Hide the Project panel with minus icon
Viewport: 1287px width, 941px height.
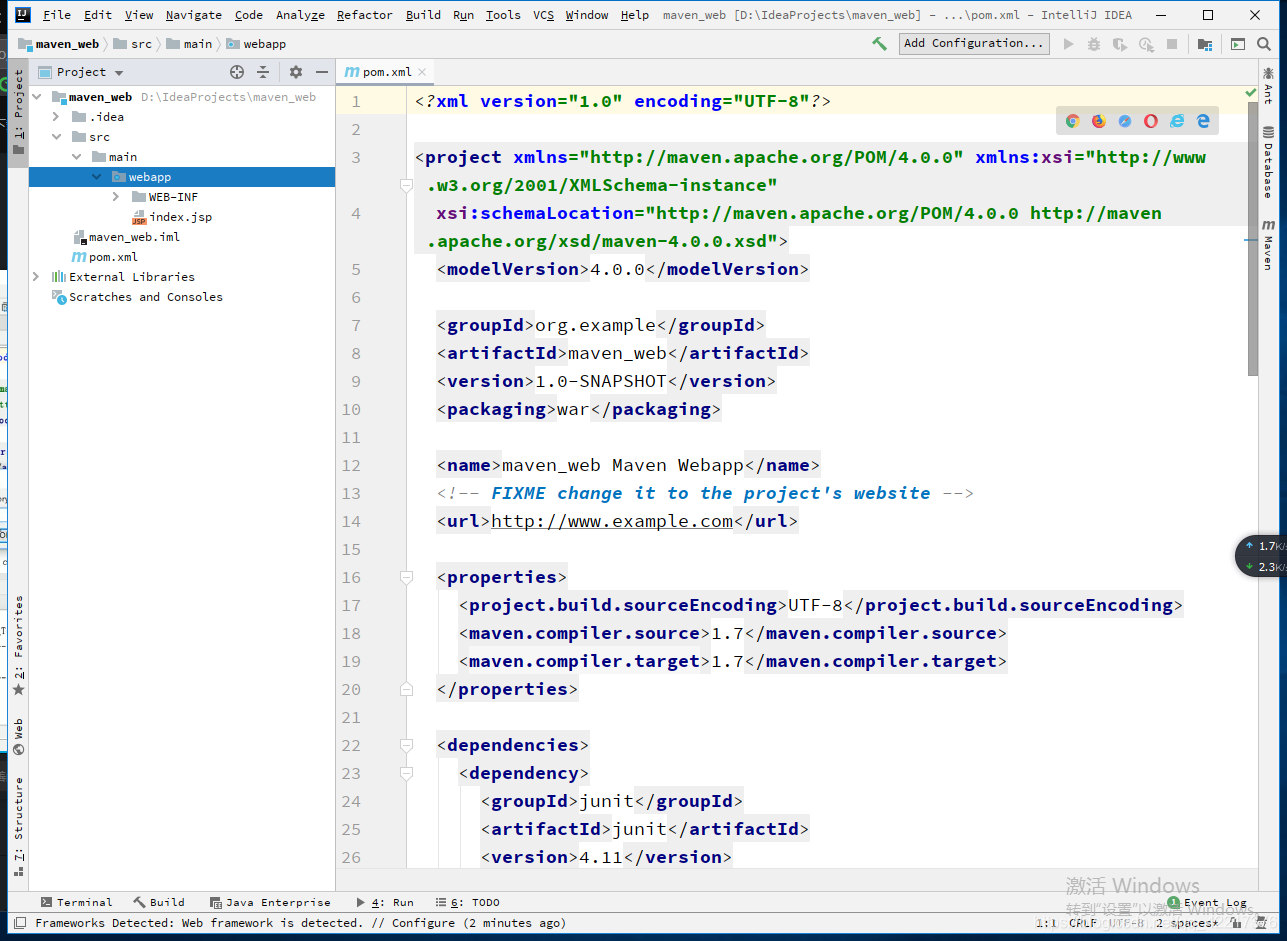[322, 72]
